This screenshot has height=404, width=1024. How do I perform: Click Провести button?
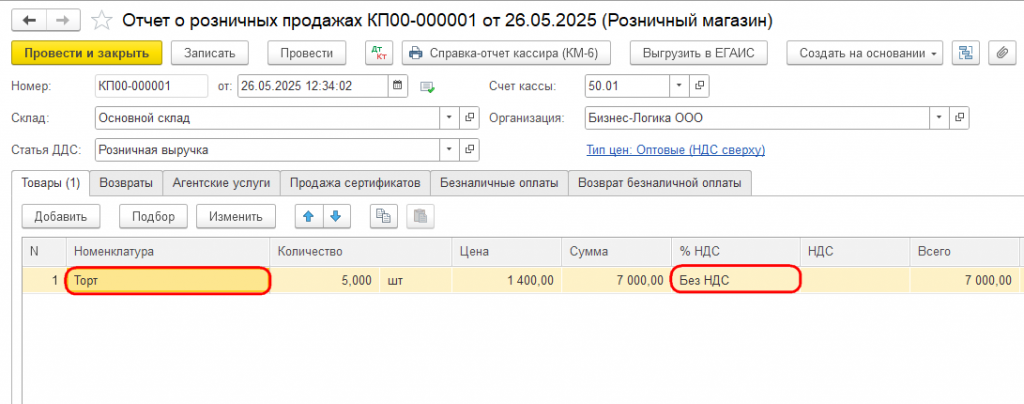tap(307, 53)
